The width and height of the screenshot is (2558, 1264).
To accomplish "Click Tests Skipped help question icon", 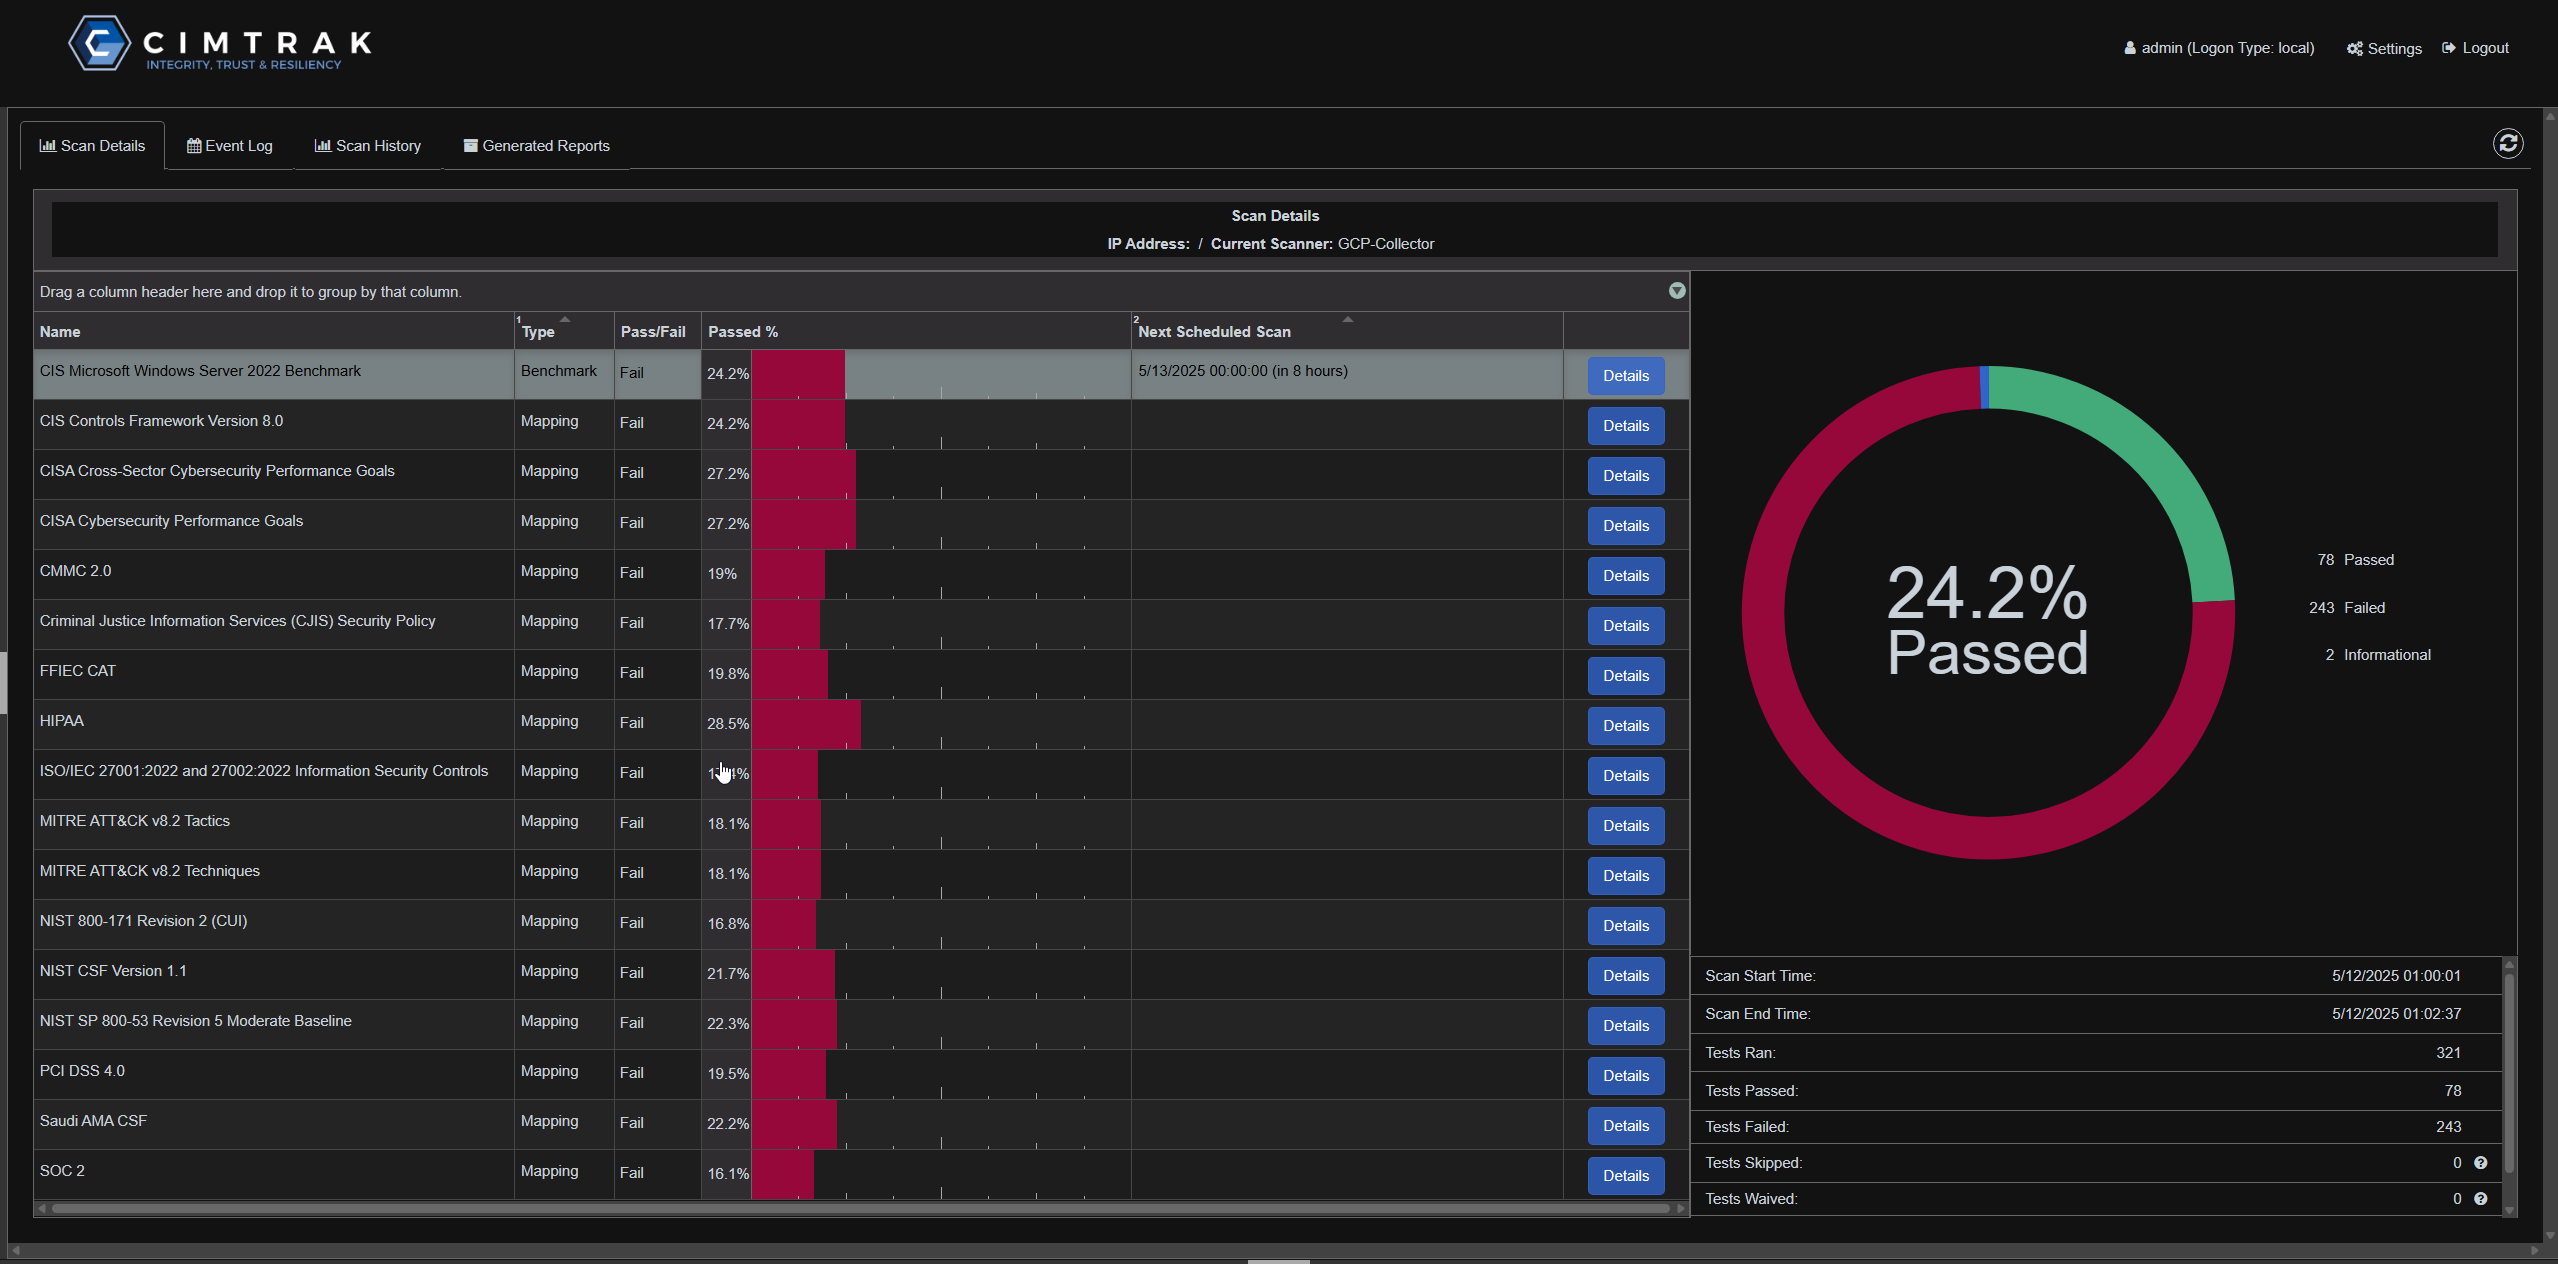I will (x=2480, y=1163).
